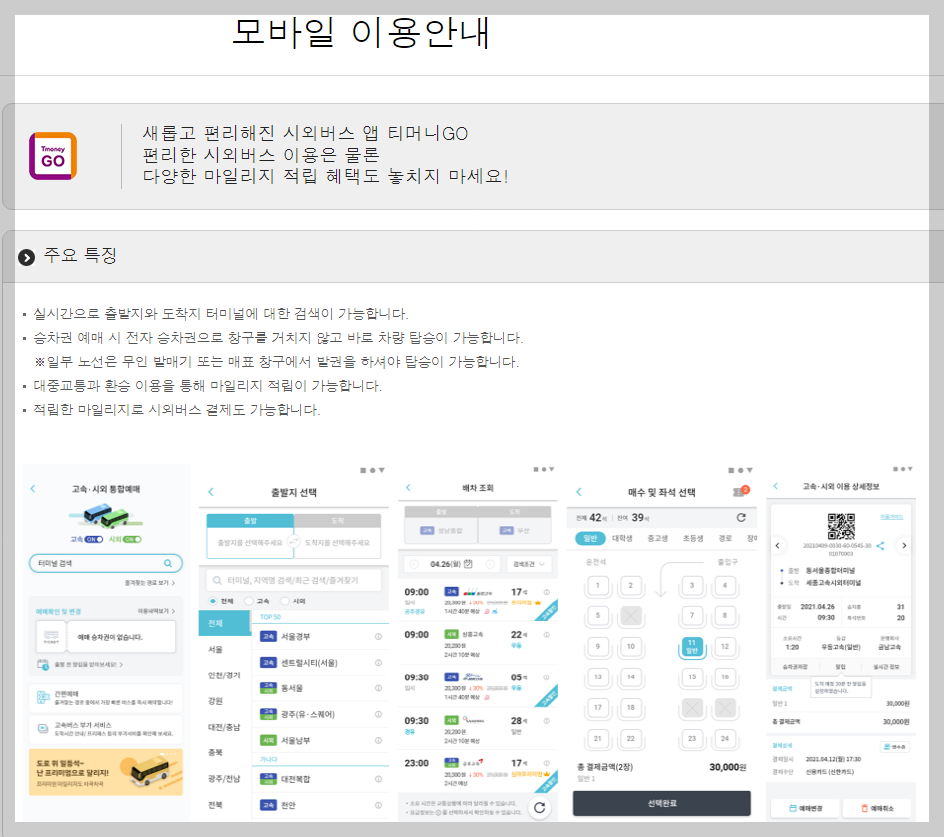
Task: Select the 출발 tab in 출발지 선택
Action: [x=250, y=520]
